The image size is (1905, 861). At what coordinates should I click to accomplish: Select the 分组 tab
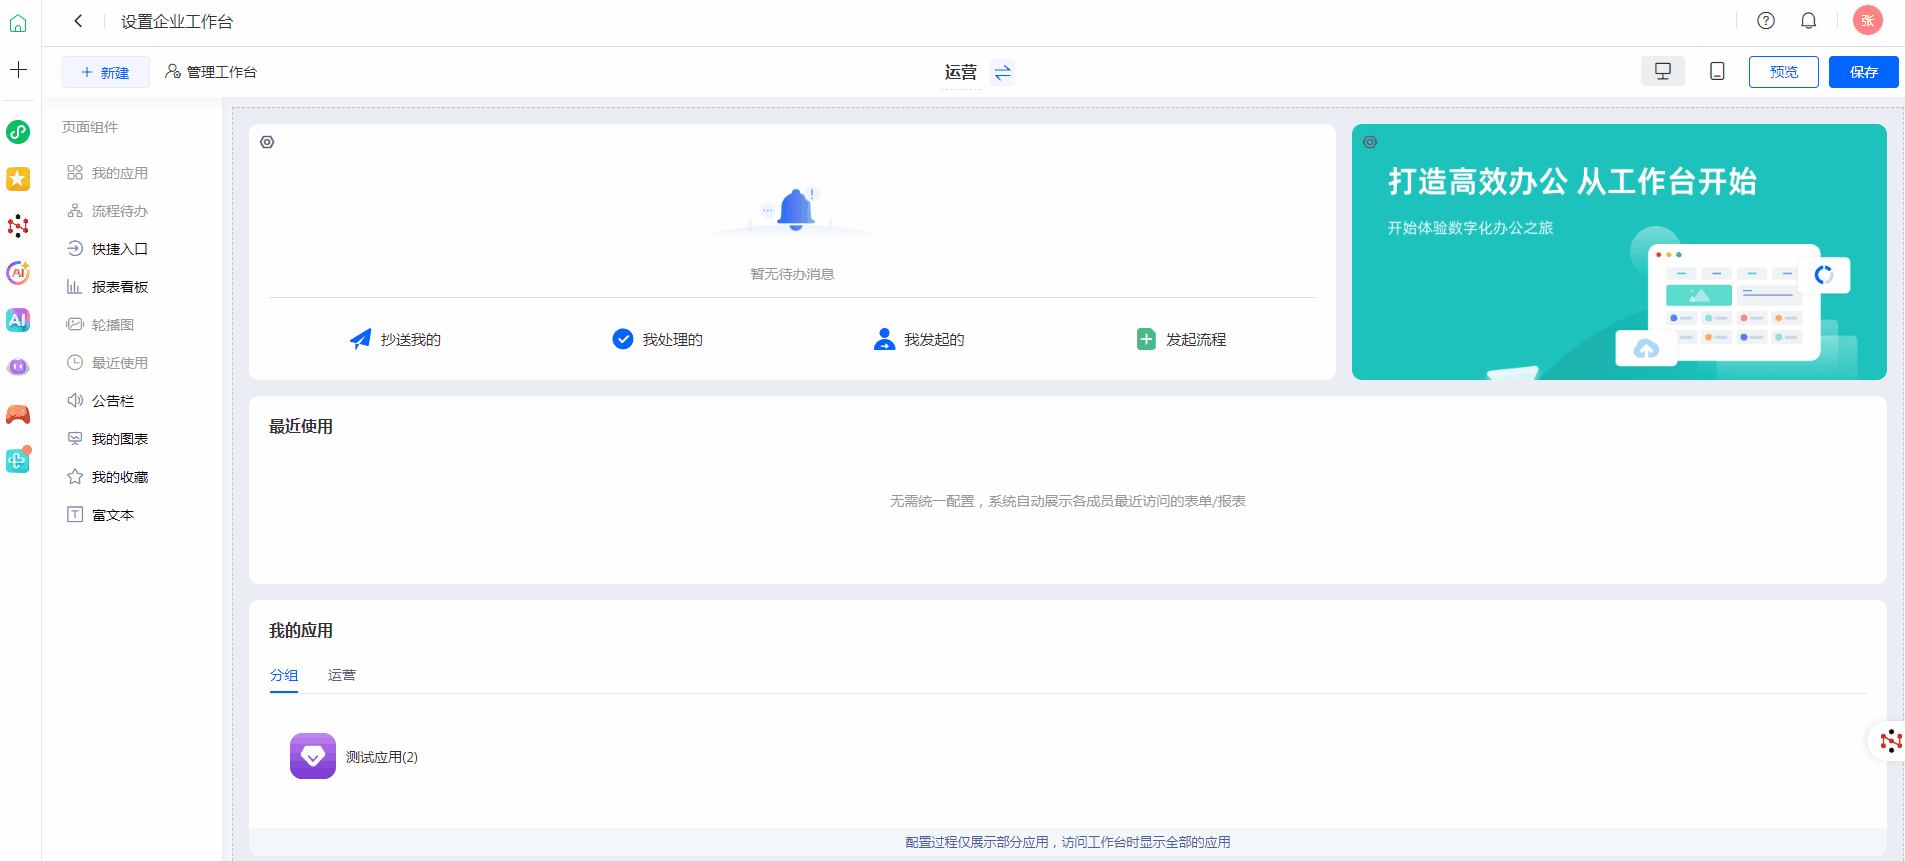284,675
